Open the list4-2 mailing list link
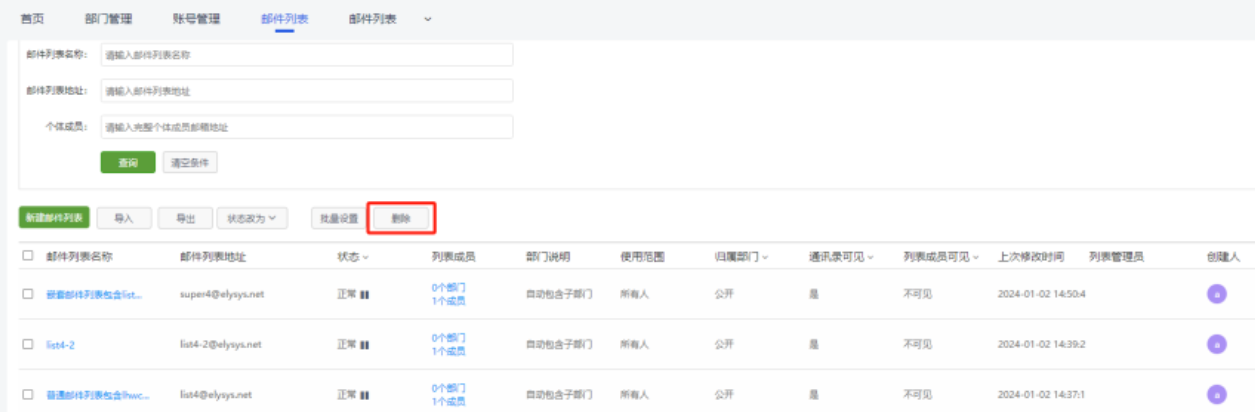 (61, 344)
